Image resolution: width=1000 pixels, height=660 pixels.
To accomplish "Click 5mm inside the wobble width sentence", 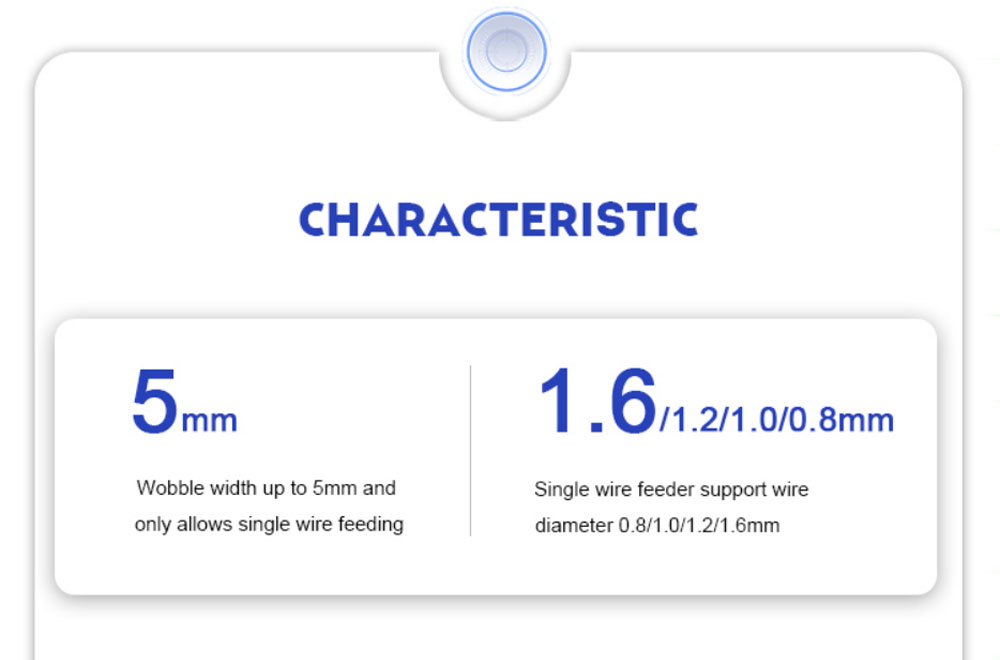I will tap(334, 488).
